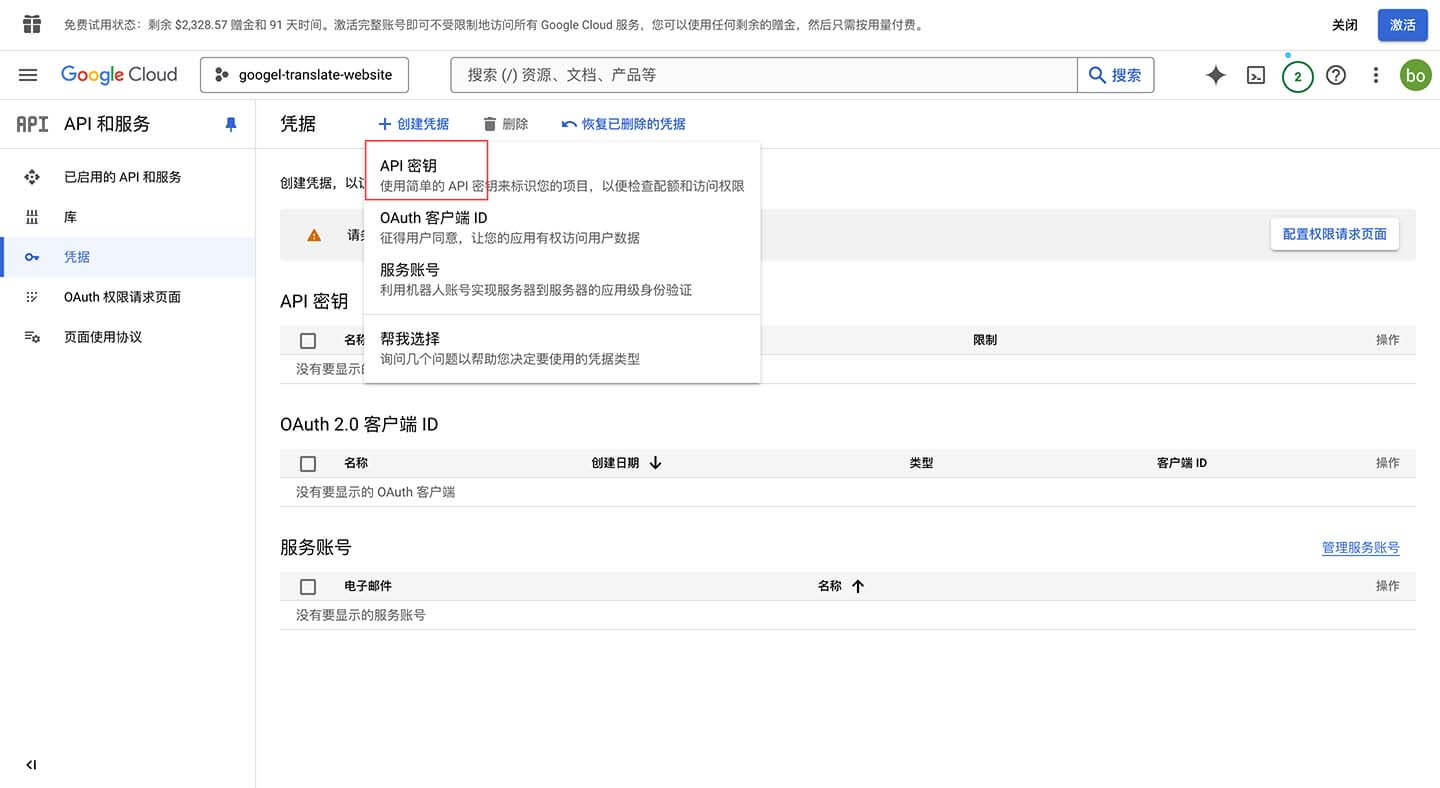Image resolution: width=1440 pixels, height=788 pixels.
Task: Click the key icon next to 凭据
Action: [32, 257]
